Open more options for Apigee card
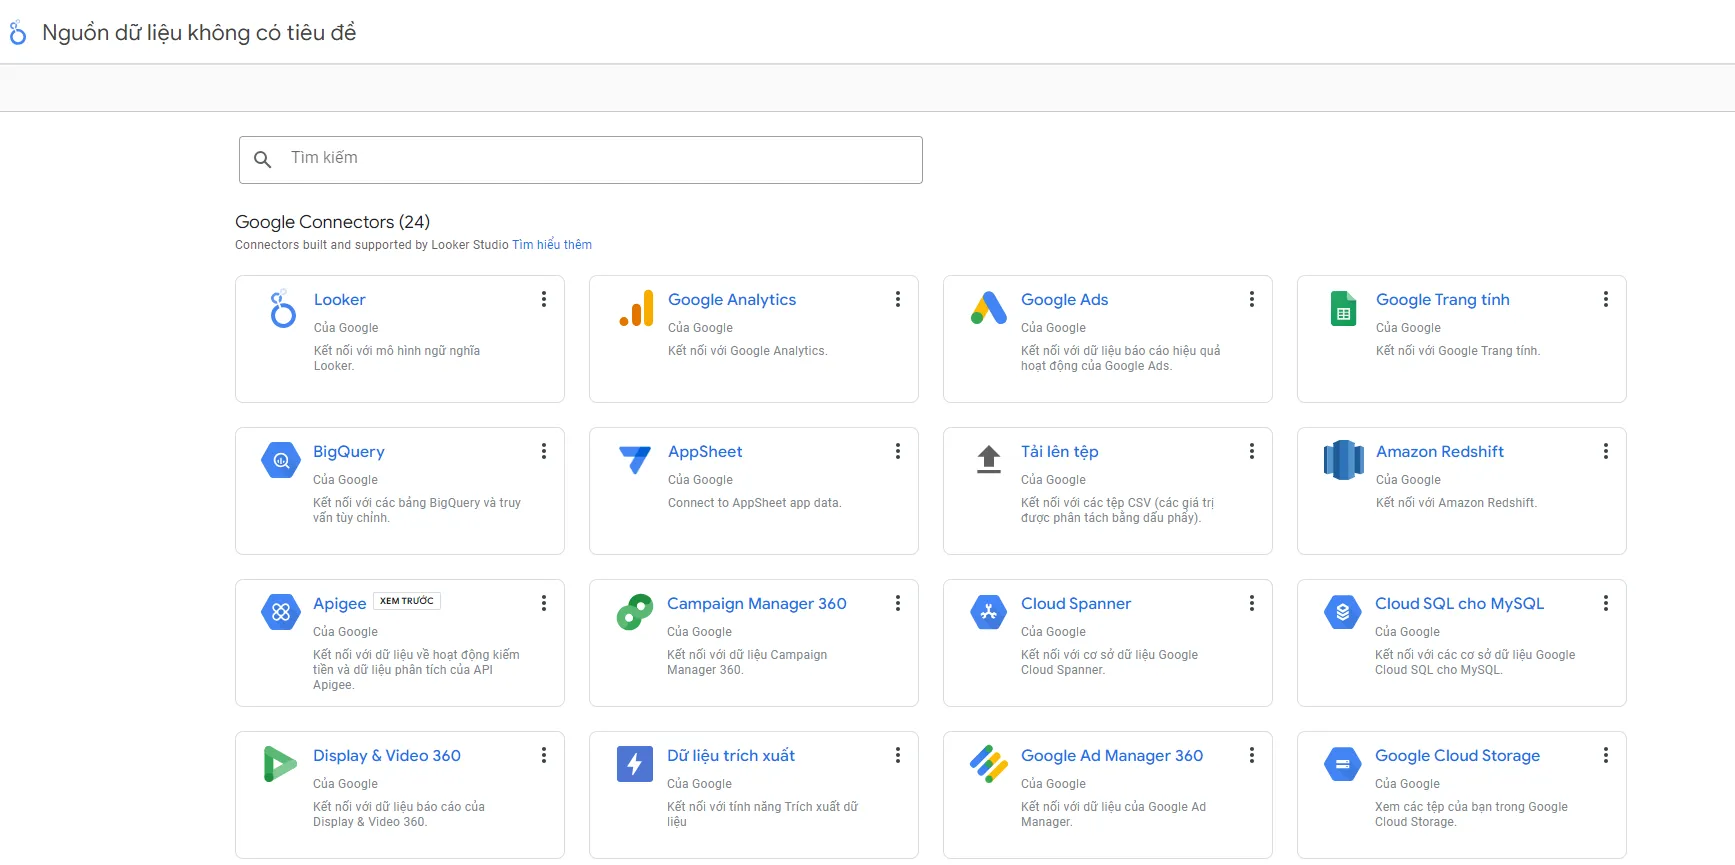The height and width of the screenshot is (865, 1735). pos(544,603)
